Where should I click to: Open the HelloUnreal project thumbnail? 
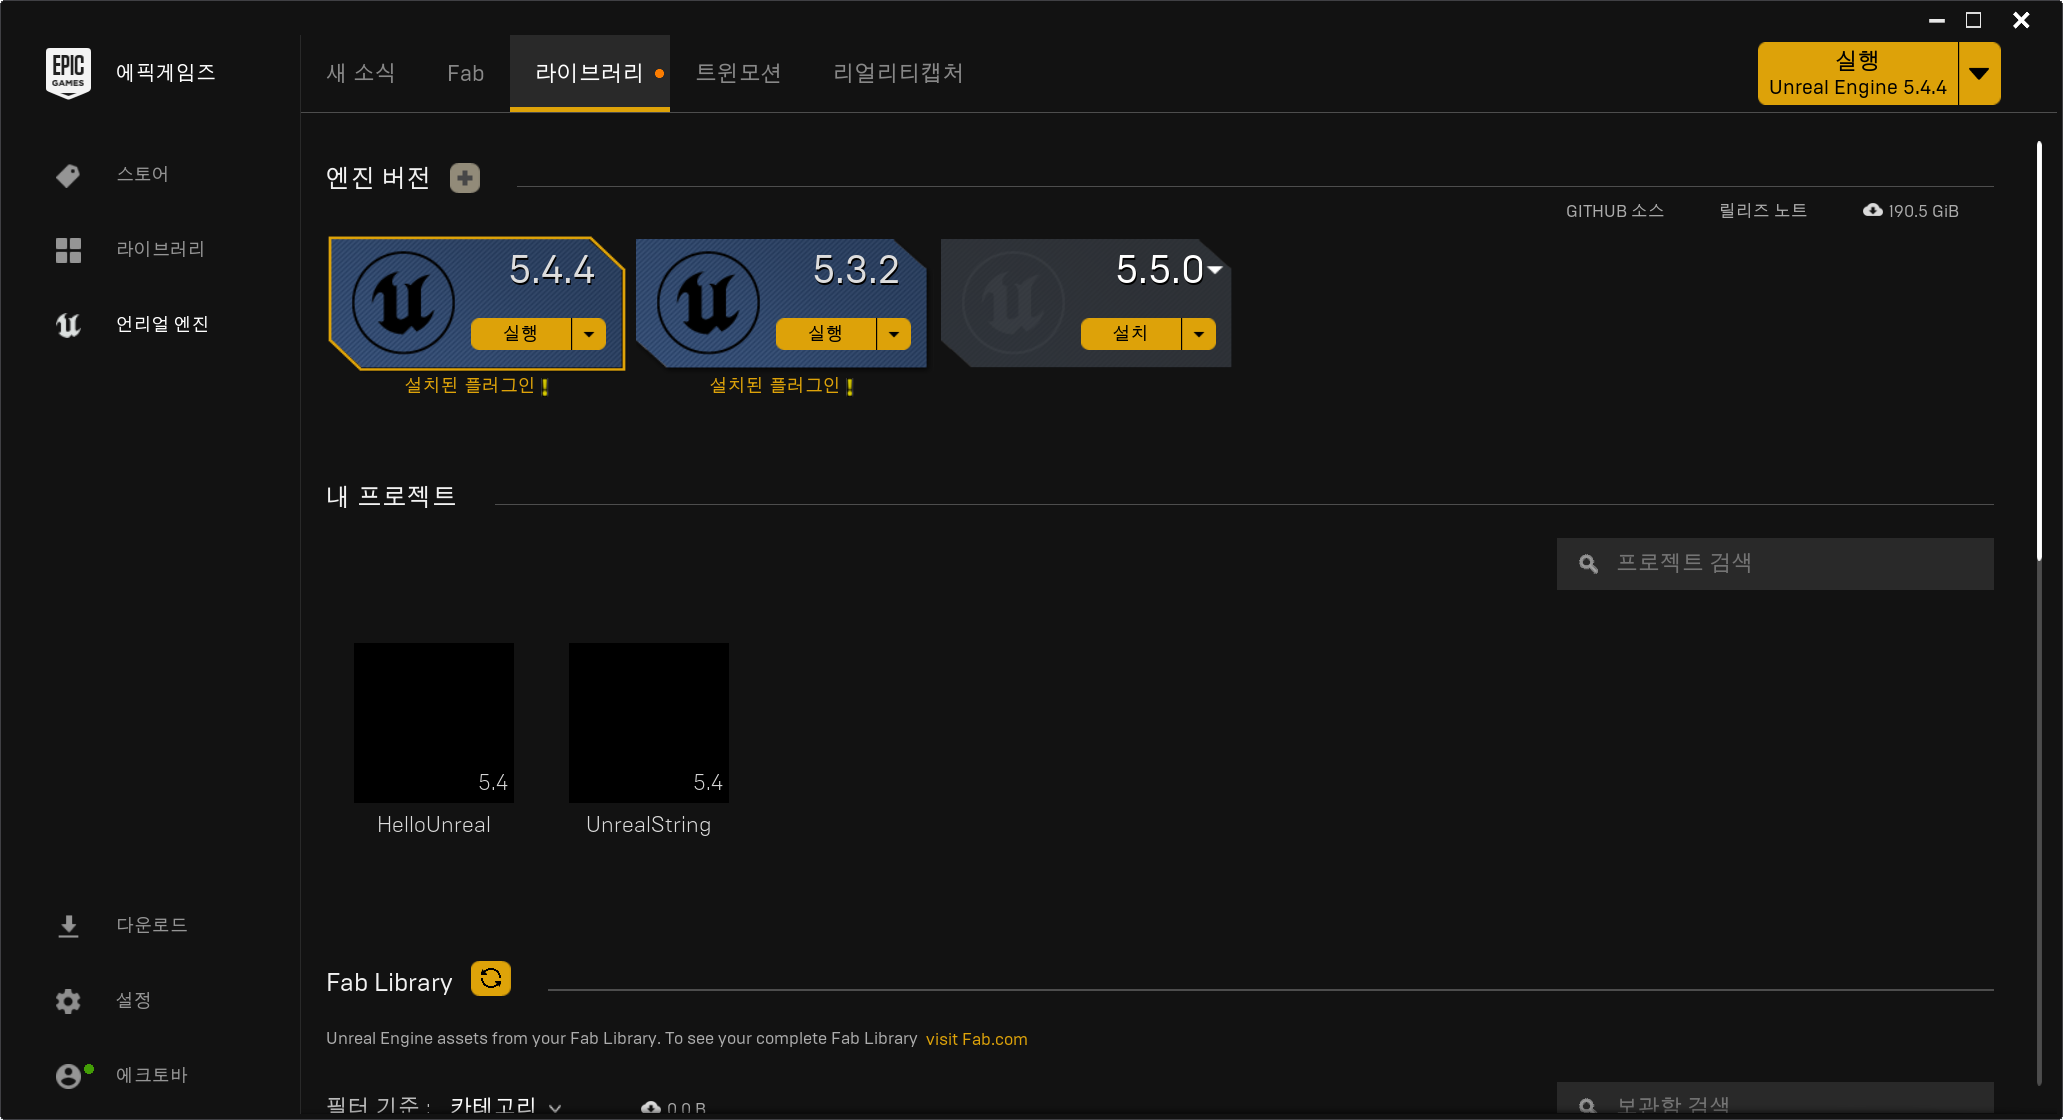pos(434,722)
